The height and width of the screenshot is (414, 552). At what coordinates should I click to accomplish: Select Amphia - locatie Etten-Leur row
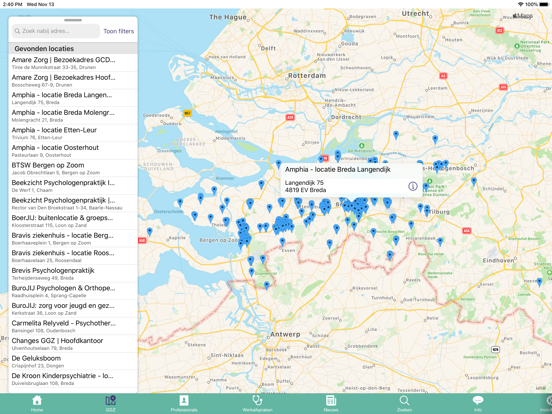73,133
